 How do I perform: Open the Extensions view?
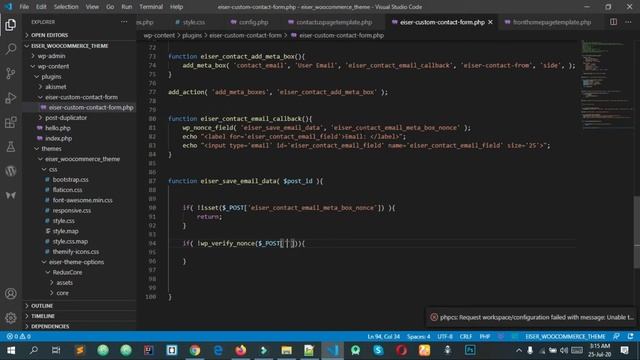click(x=11, y=122)
